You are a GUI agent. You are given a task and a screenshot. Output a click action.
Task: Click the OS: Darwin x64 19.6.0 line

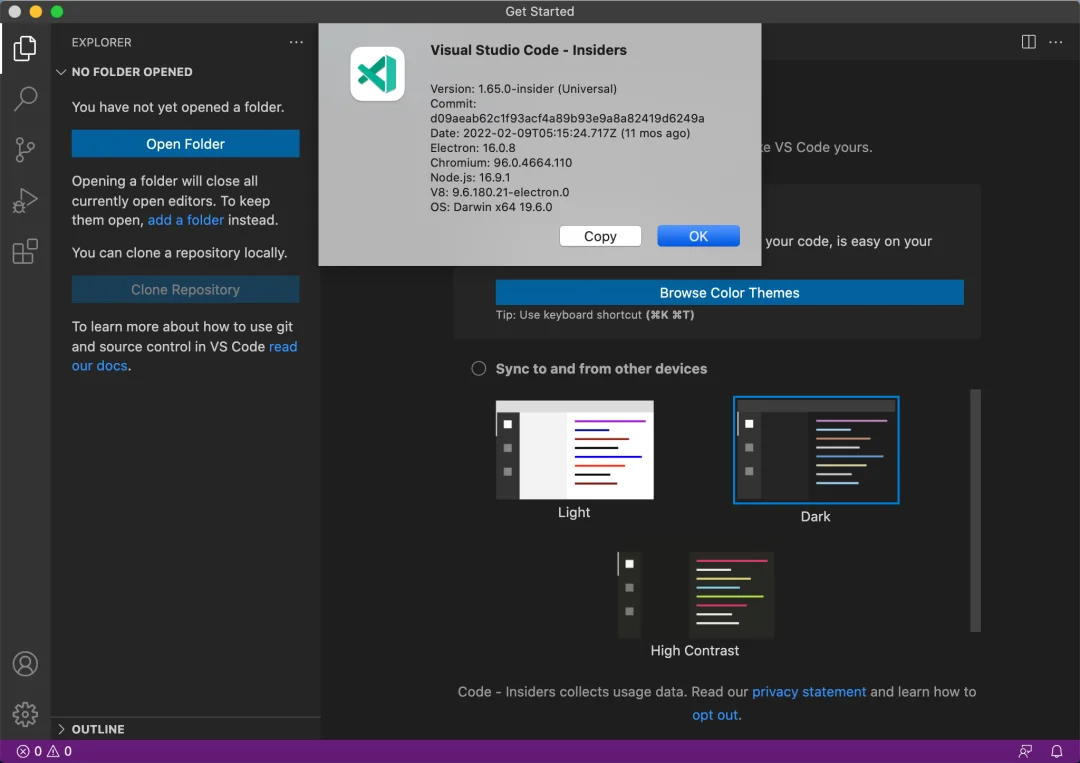[491, 207]
